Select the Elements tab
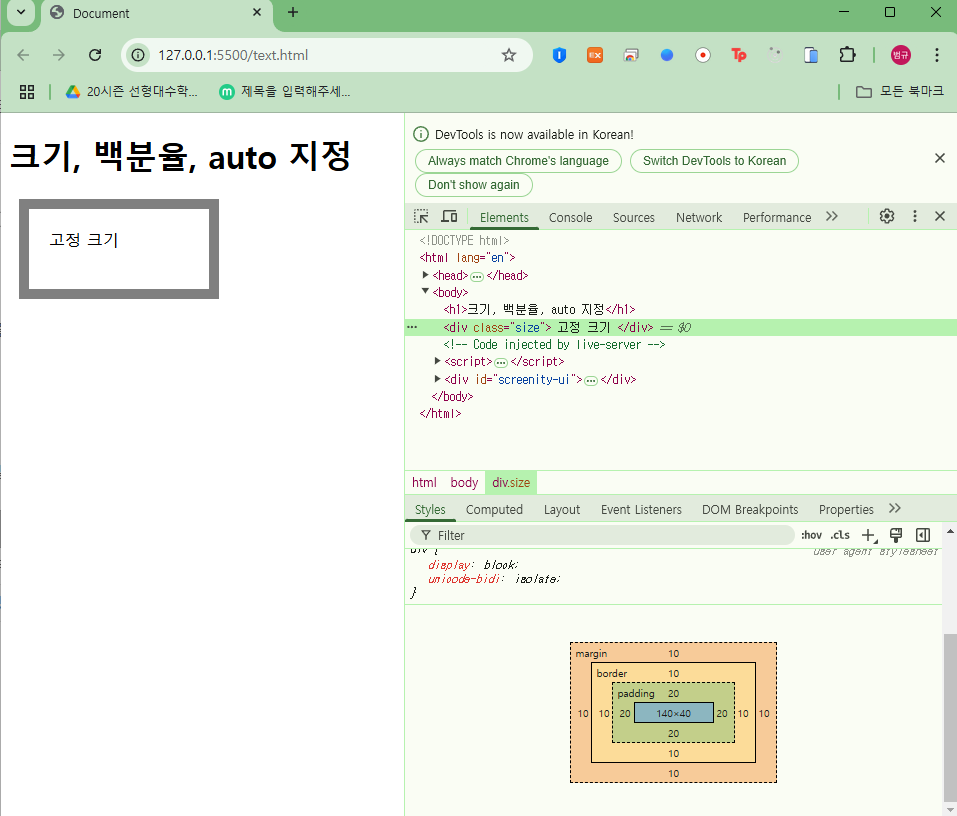 point(504,218)
